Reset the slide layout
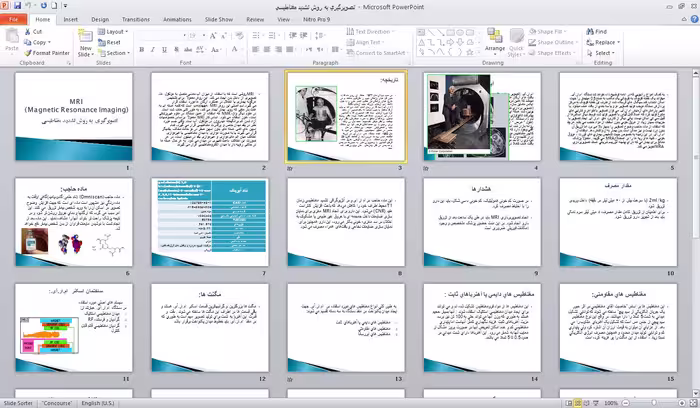Screen dimensions: 700x408 coord(110,42)
